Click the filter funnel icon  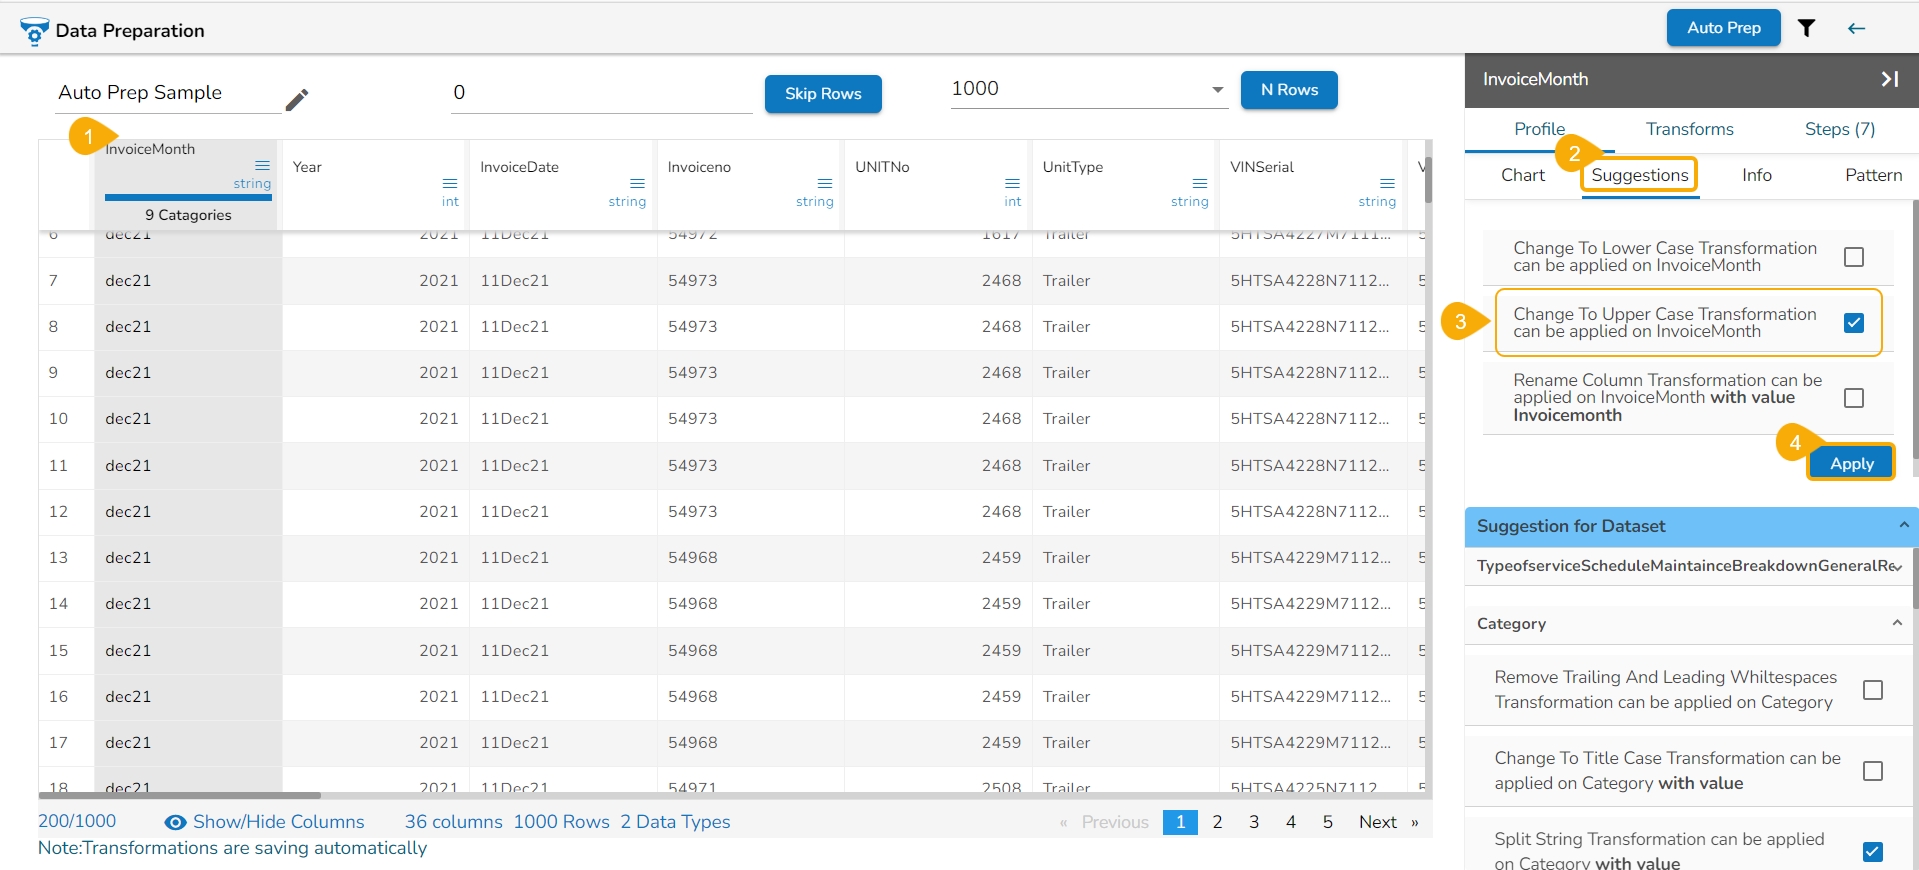[1806, 28]
